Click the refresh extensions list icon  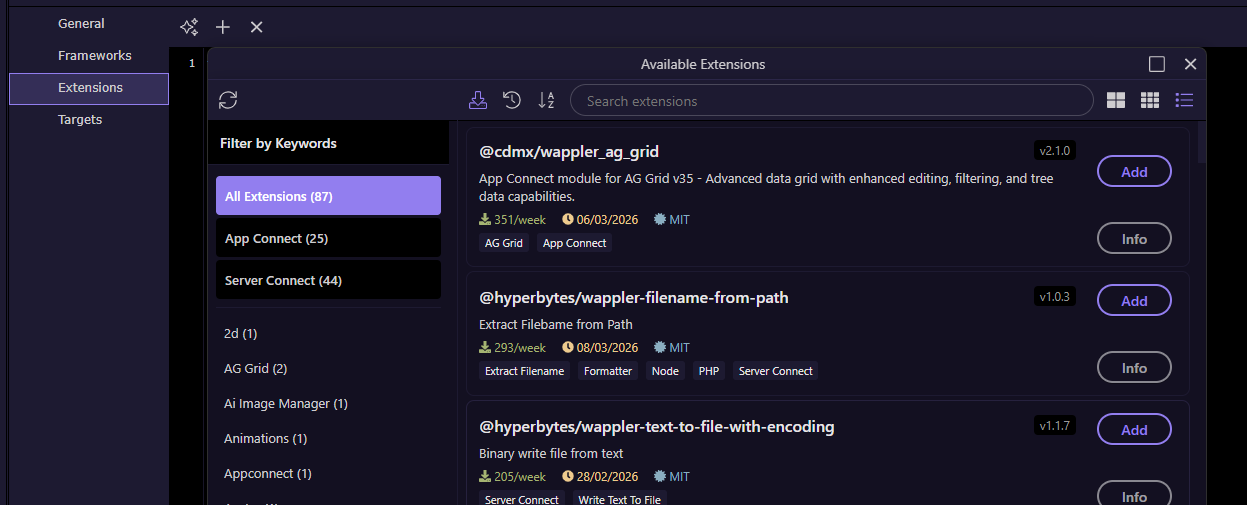(x=228, y=100)
